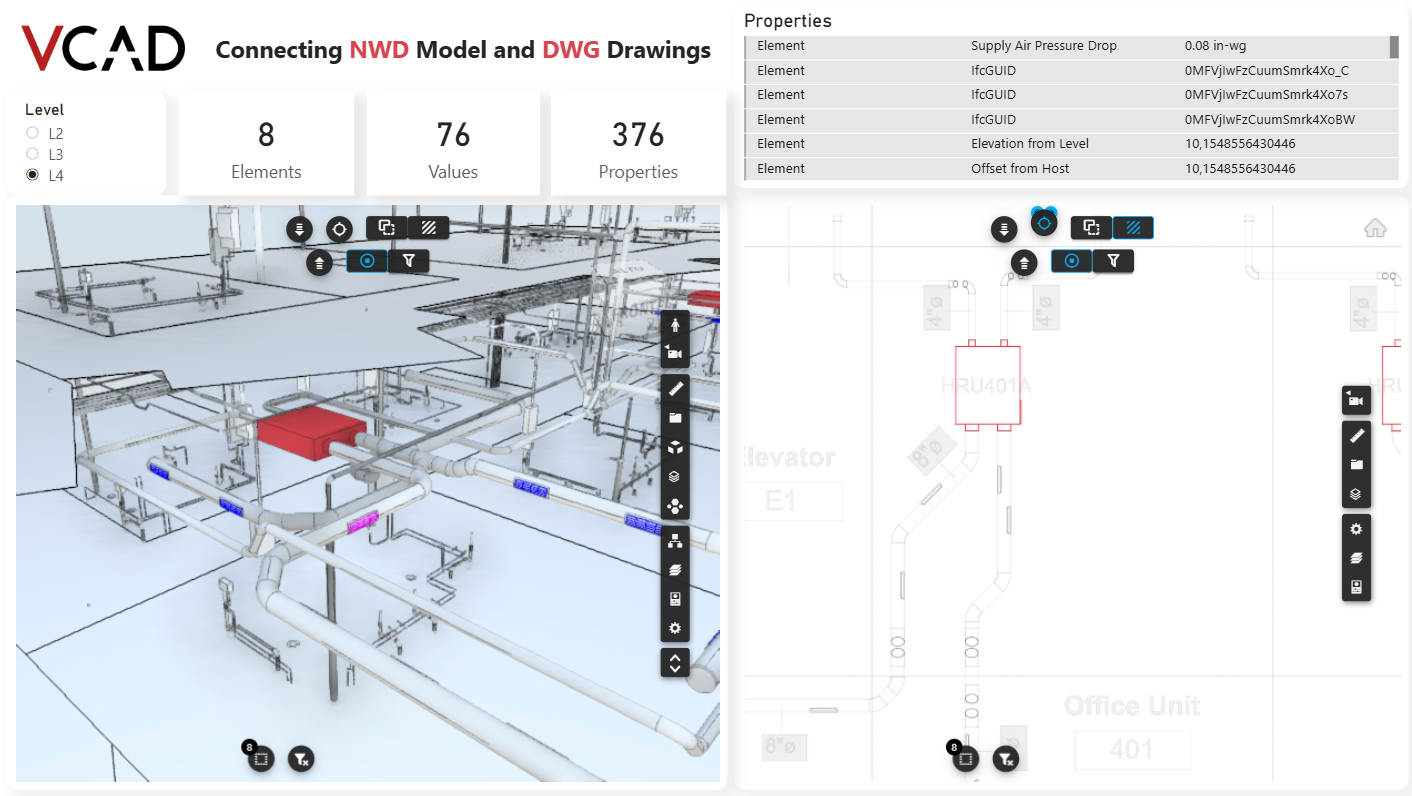This screenshot has height=796, width=1412.
Task: Toggle the blue diagonal-hatch button in drawing viewer
Action: (x=1133, y=228)
